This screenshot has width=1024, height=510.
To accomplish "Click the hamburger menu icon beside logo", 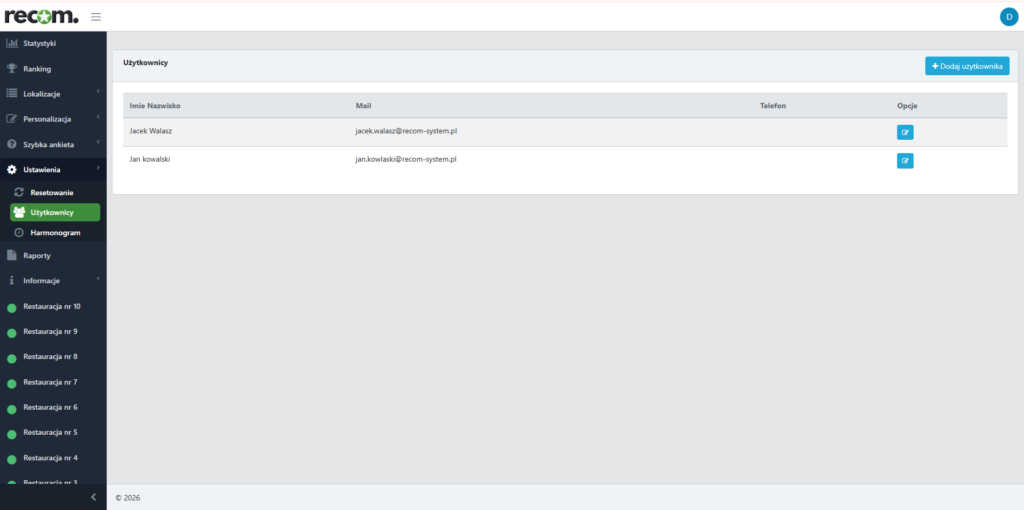I will (96, 16).
